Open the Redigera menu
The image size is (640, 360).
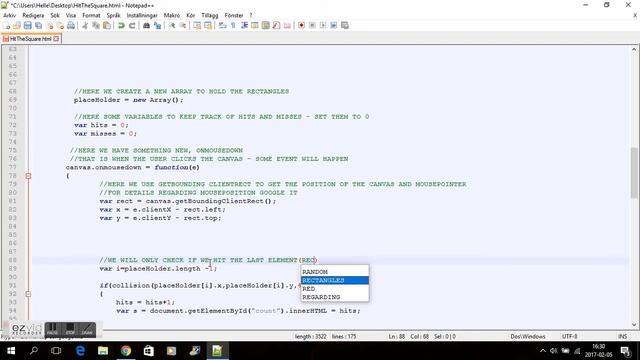point(33,15)
